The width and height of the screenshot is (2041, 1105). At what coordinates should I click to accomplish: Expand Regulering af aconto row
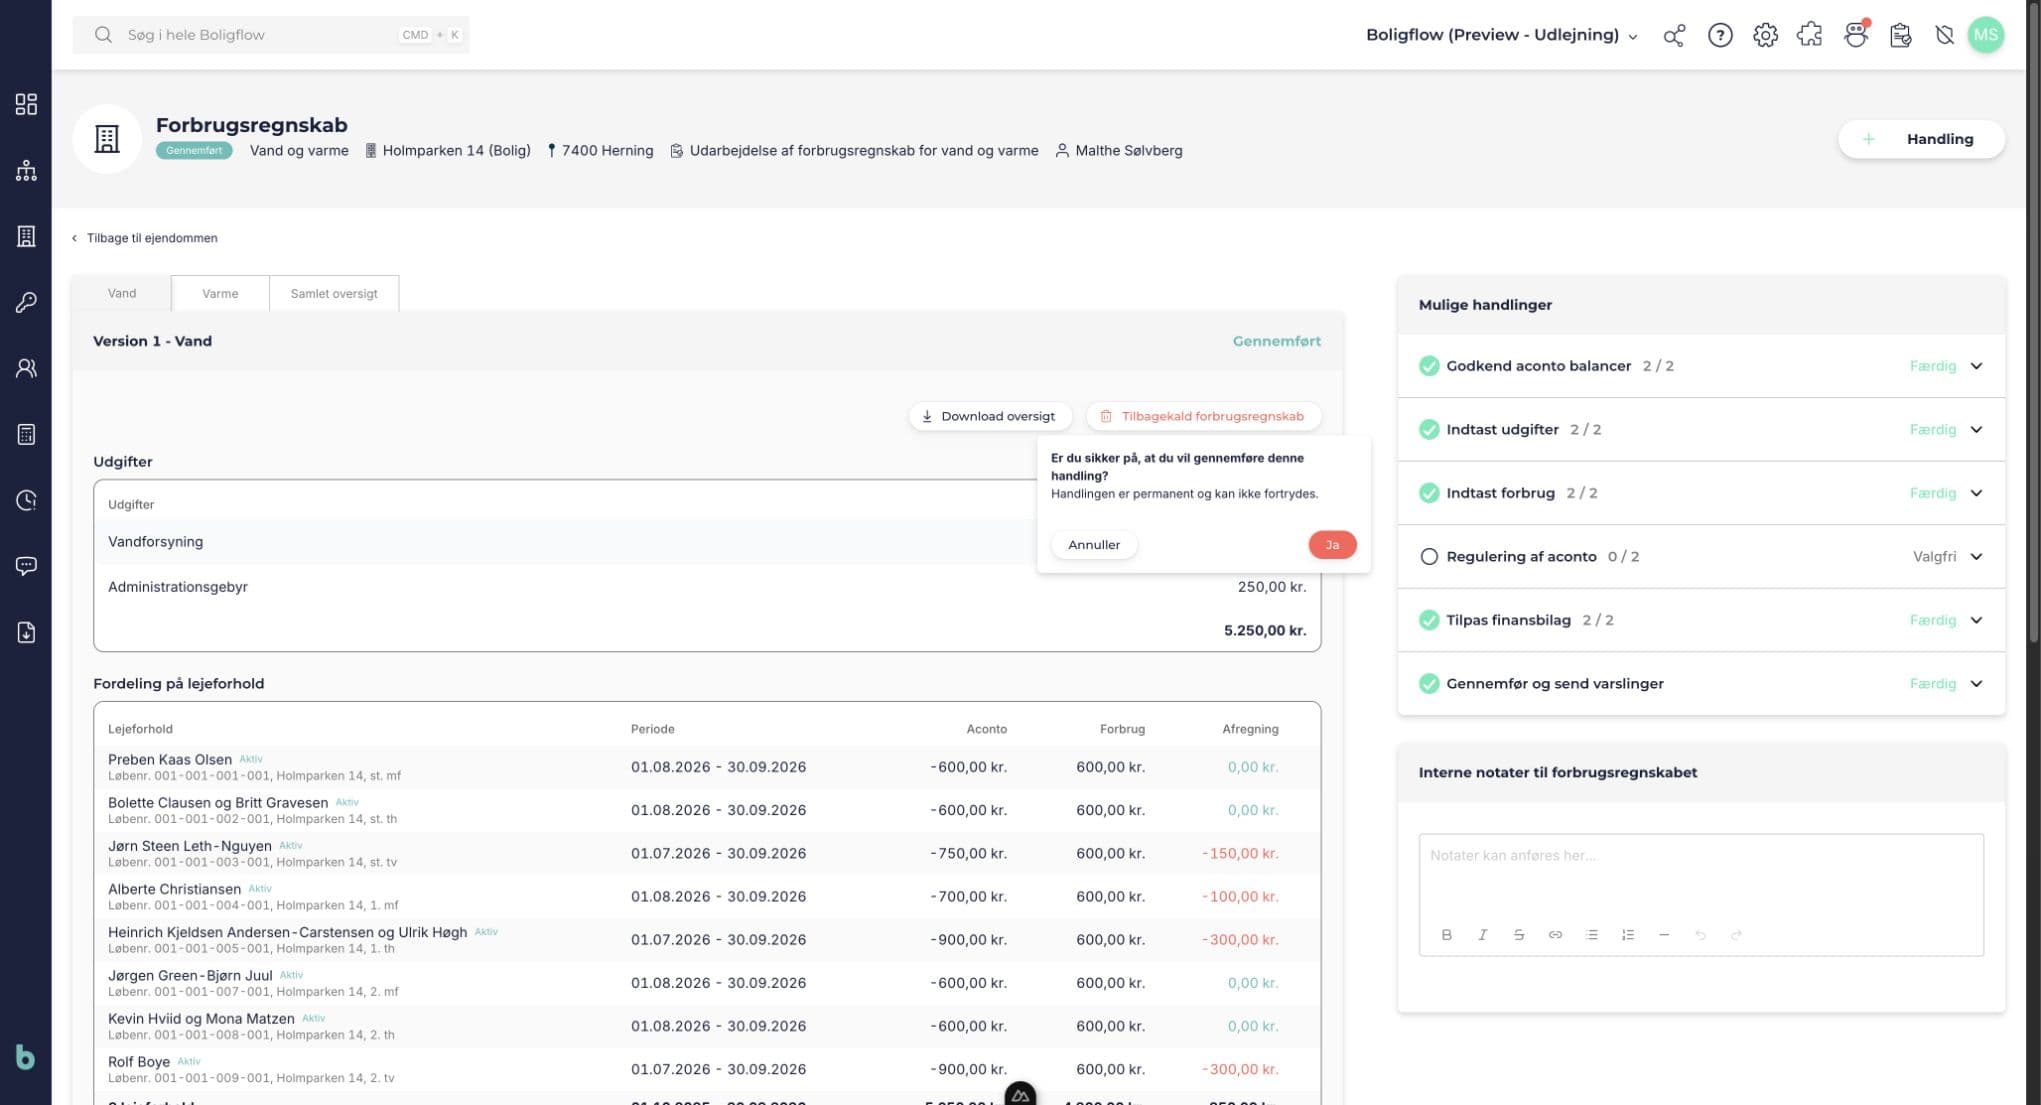coord(1701,556)
